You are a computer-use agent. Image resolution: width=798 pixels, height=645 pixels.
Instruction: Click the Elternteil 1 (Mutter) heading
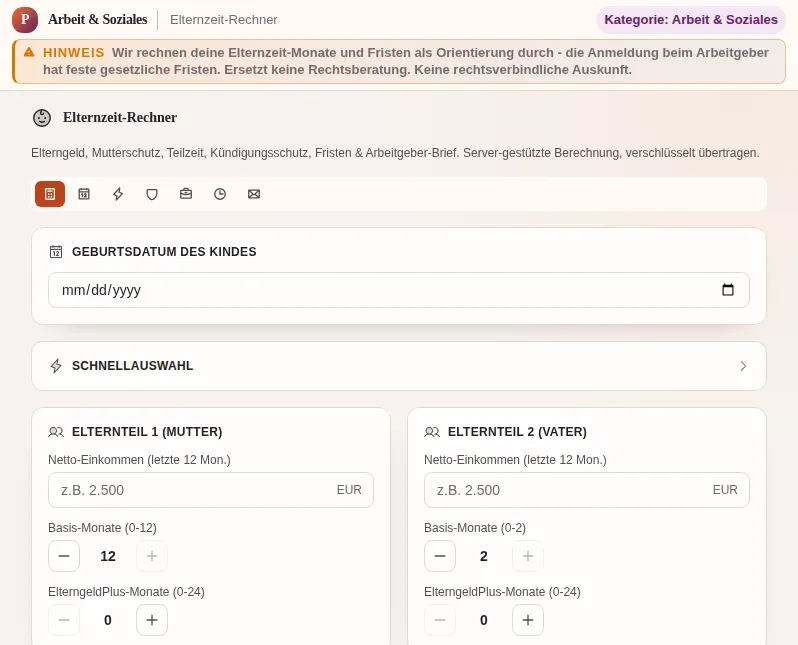(147, 432)
